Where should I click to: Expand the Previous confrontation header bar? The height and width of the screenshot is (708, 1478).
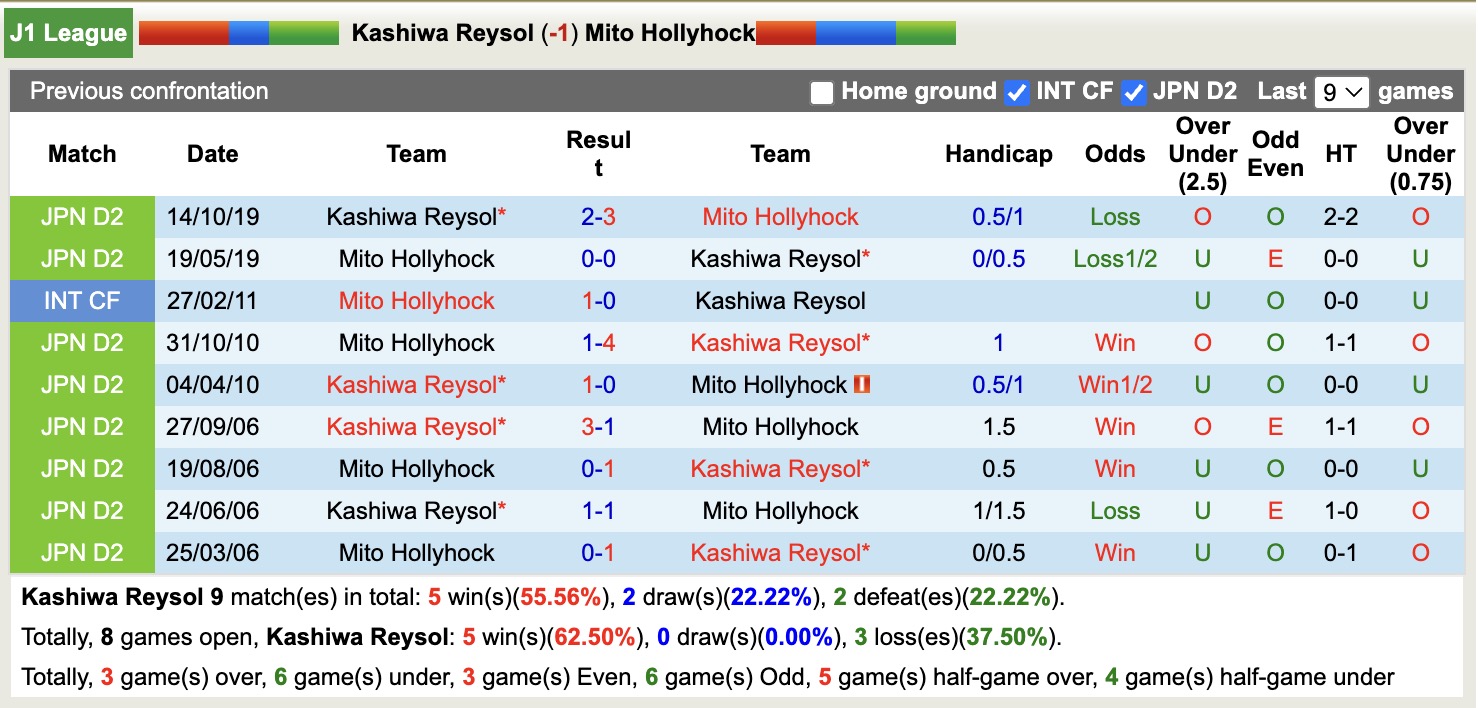[x=148, y=91]
